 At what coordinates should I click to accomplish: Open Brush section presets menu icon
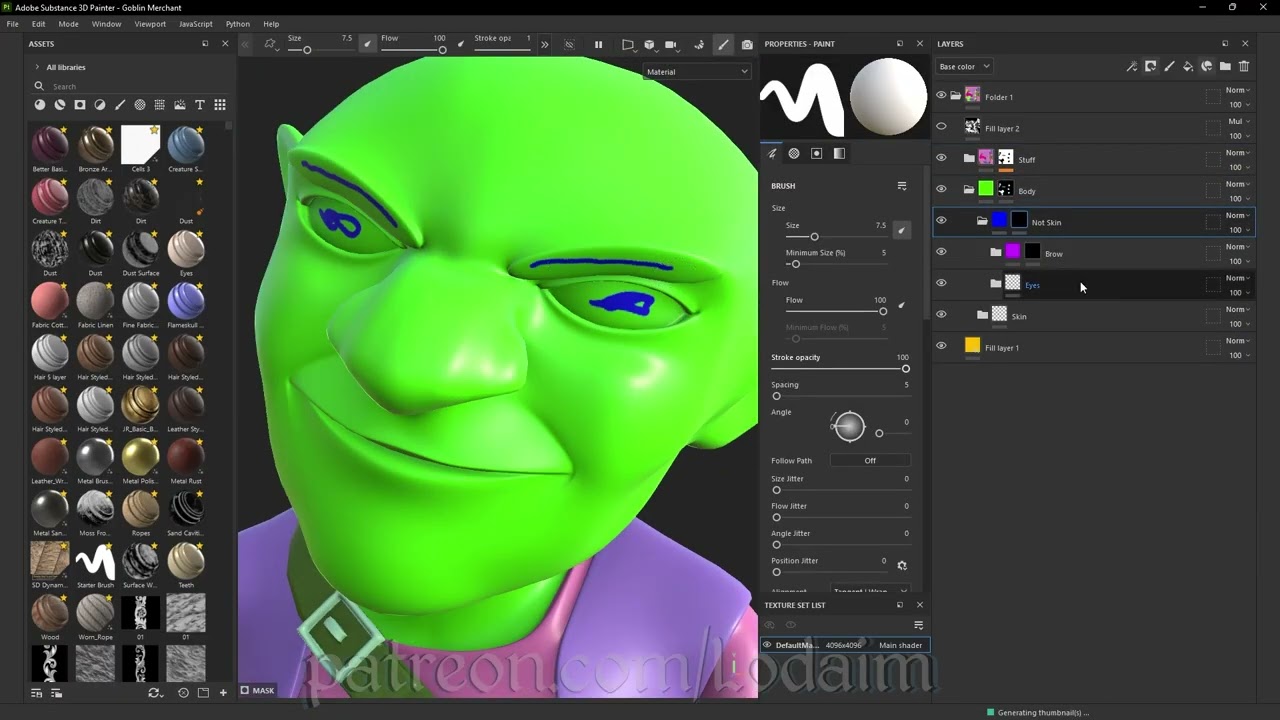pos(901,186)
